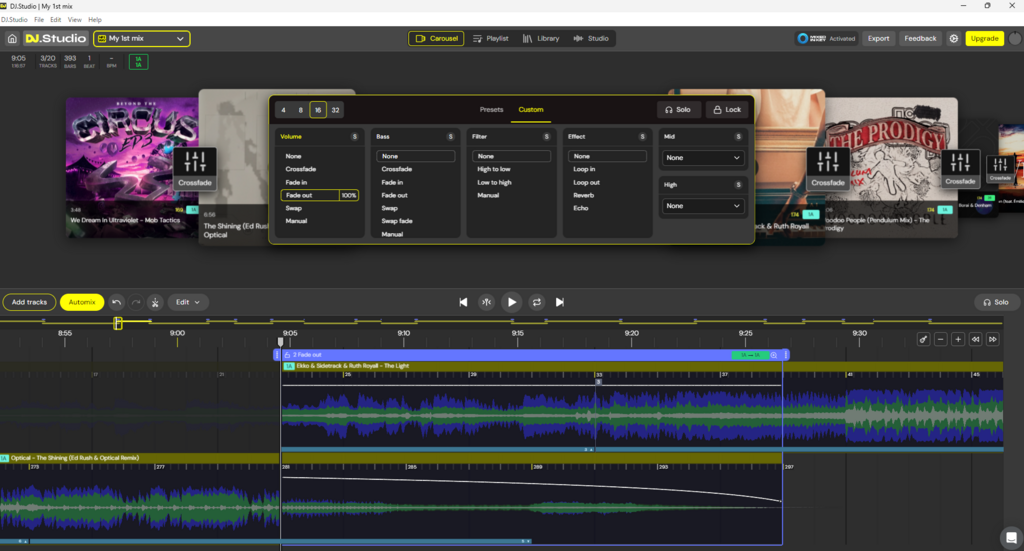Open the Mid None dropdown

(703, 157)
